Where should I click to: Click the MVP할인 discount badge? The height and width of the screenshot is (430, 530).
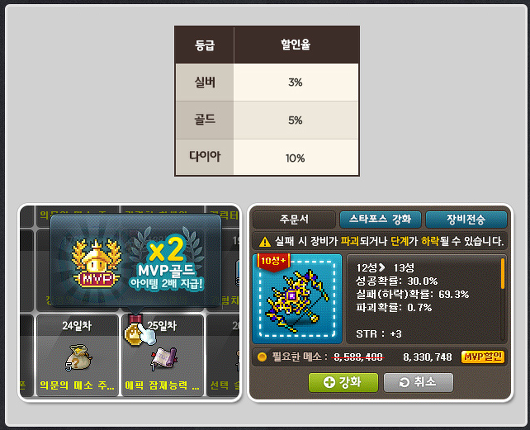coord(483,357)
